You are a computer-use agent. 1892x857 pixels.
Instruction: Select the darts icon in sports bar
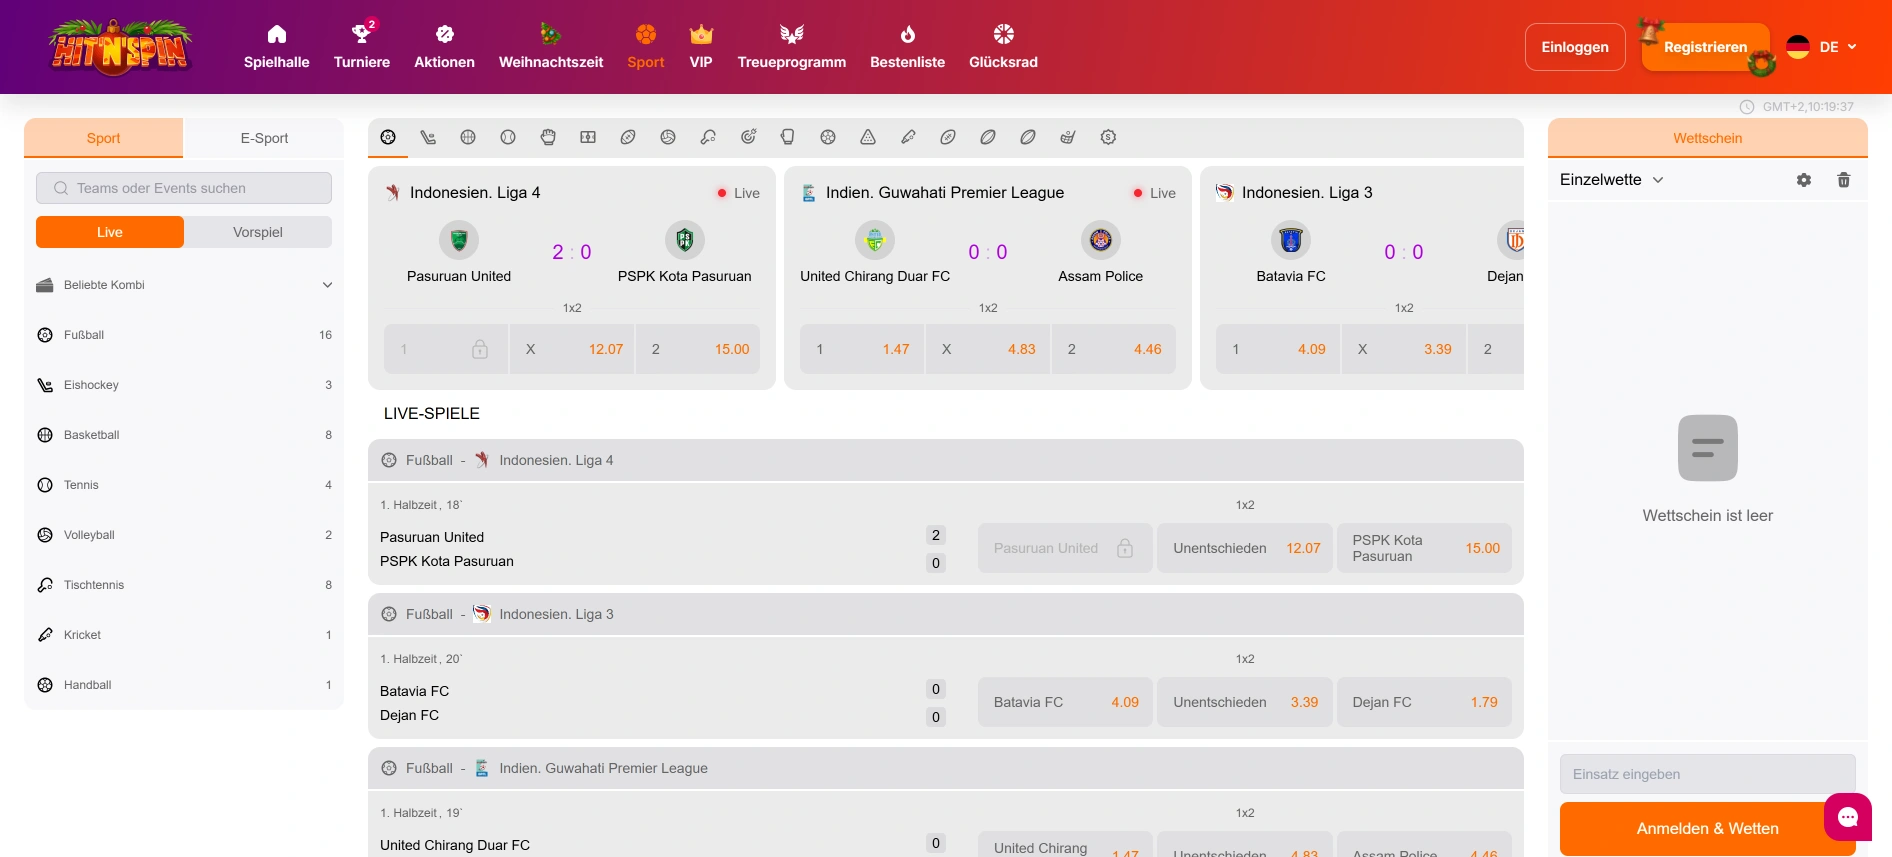748,138
